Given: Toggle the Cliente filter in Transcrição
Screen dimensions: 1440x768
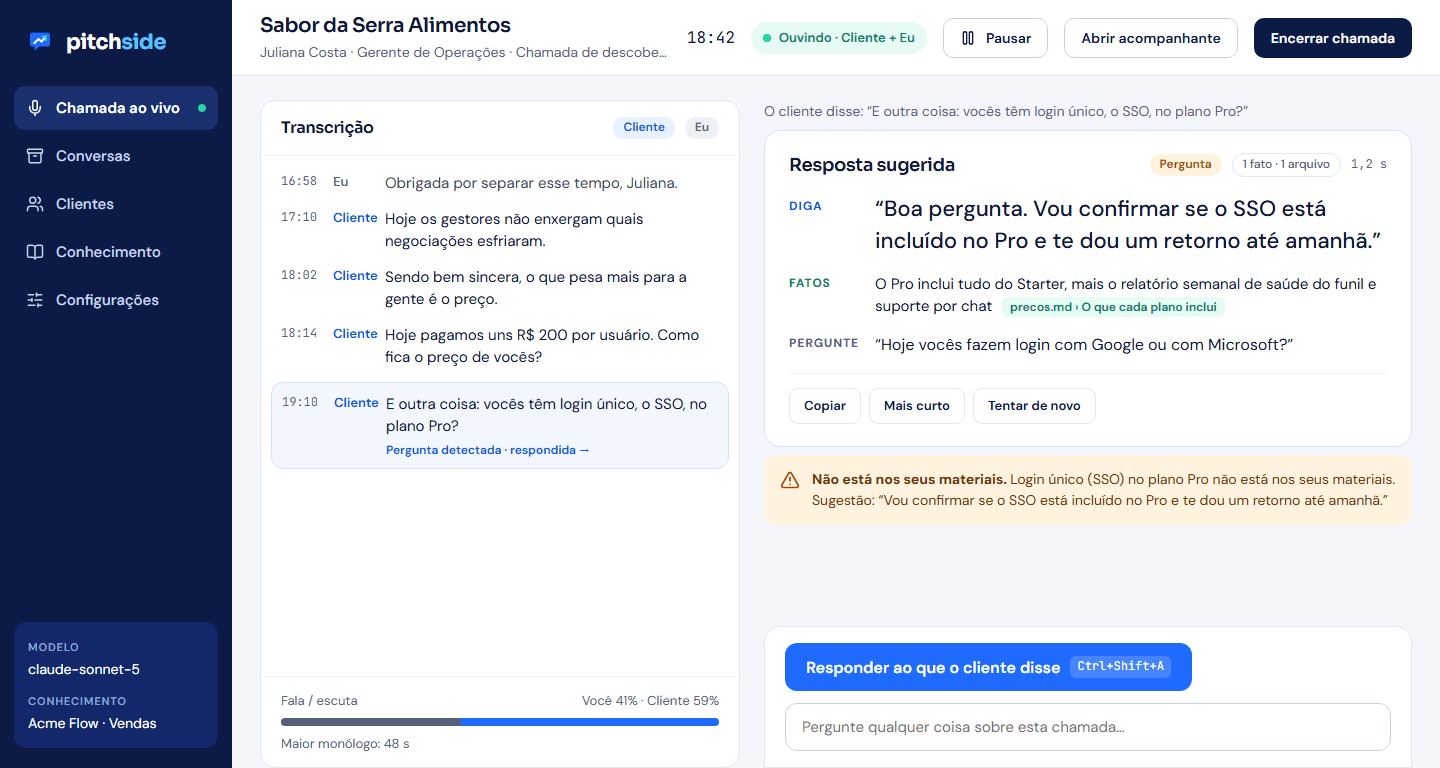Looking at the screenshot, I should [x=644, y=127].
